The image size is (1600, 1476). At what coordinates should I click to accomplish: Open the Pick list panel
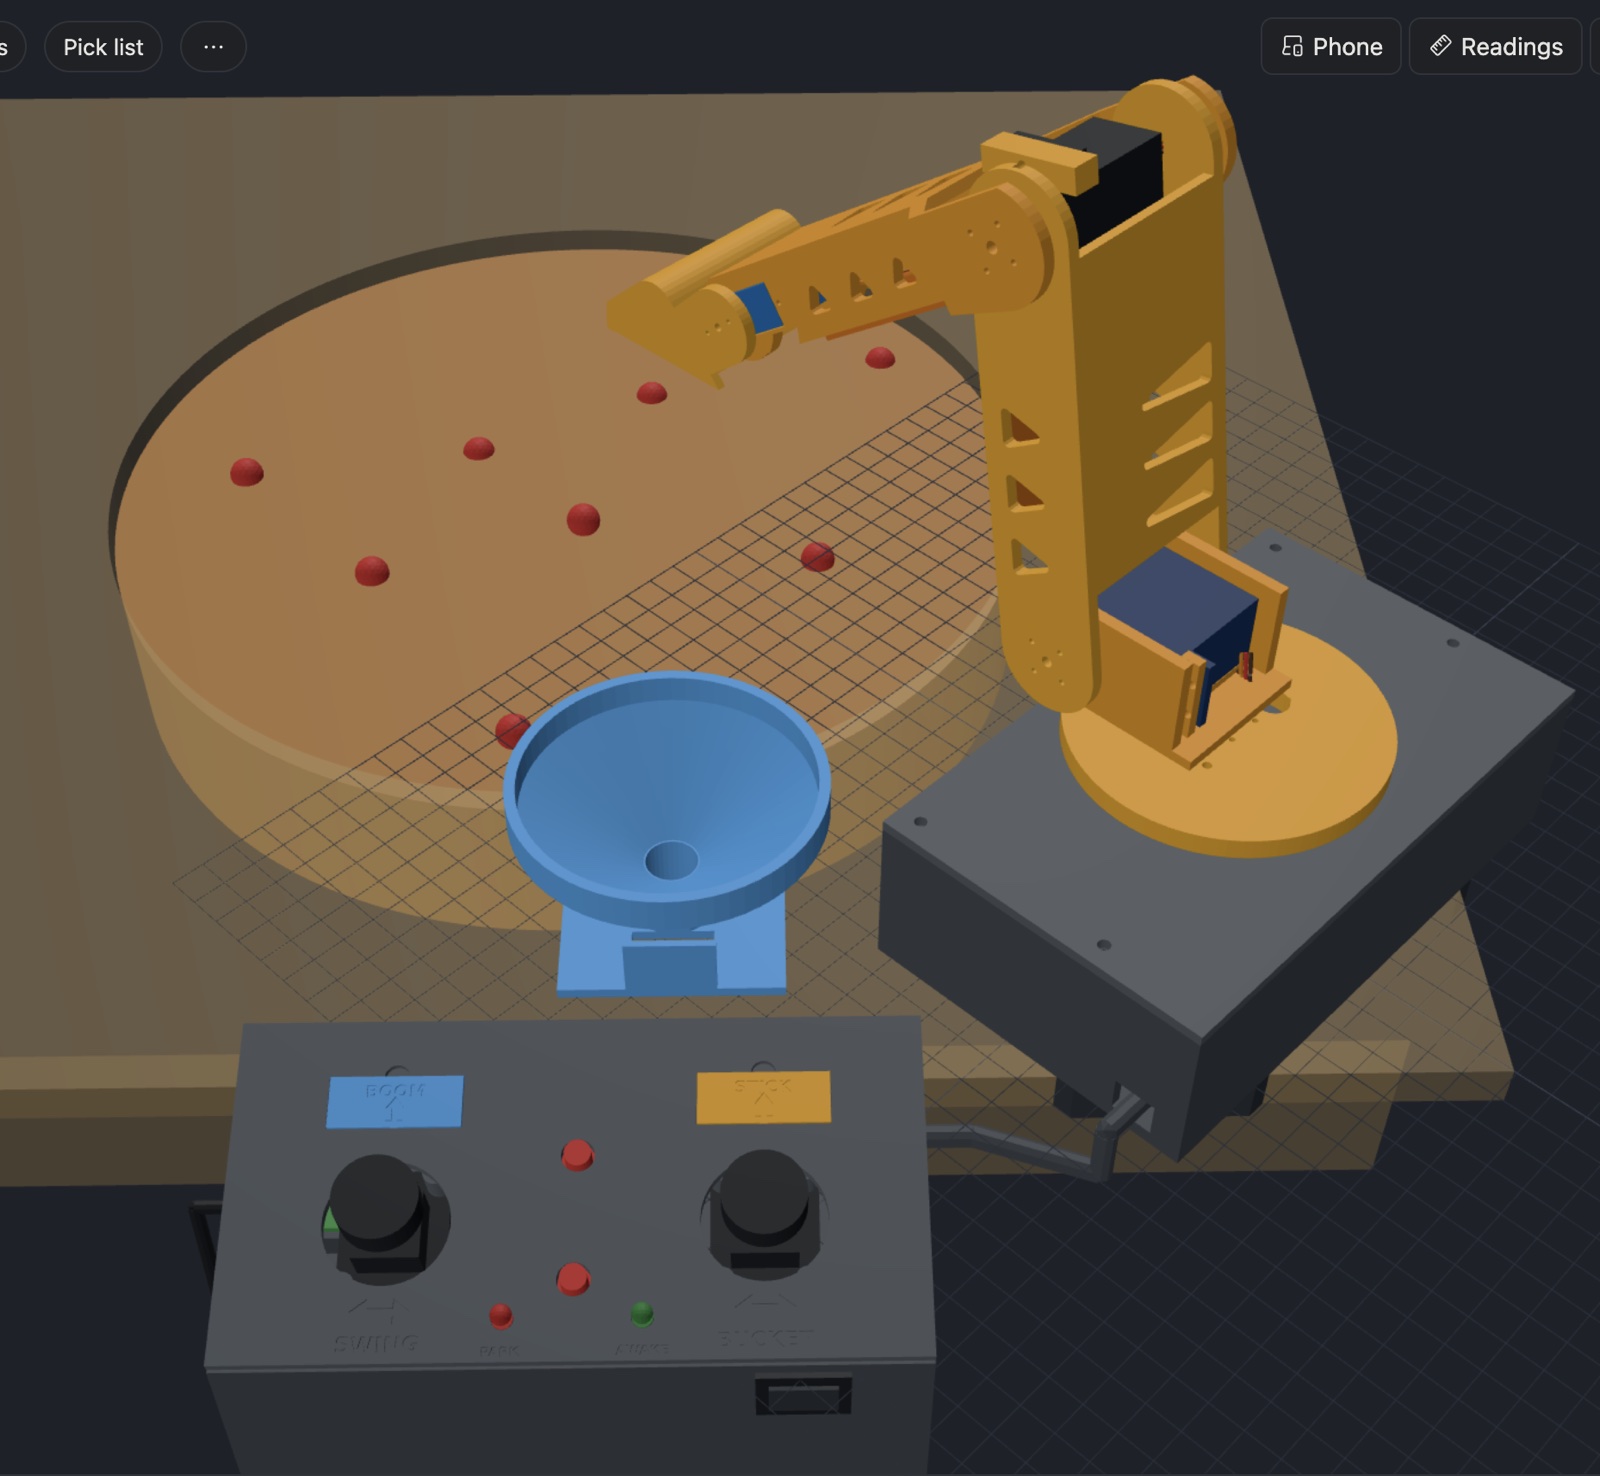point(103,47)
